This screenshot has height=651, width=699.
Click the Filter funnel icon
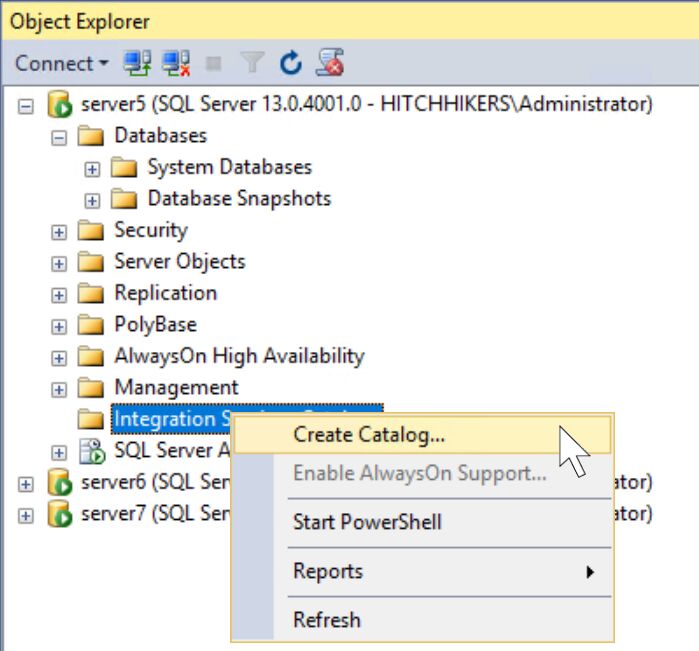(252, 62)
